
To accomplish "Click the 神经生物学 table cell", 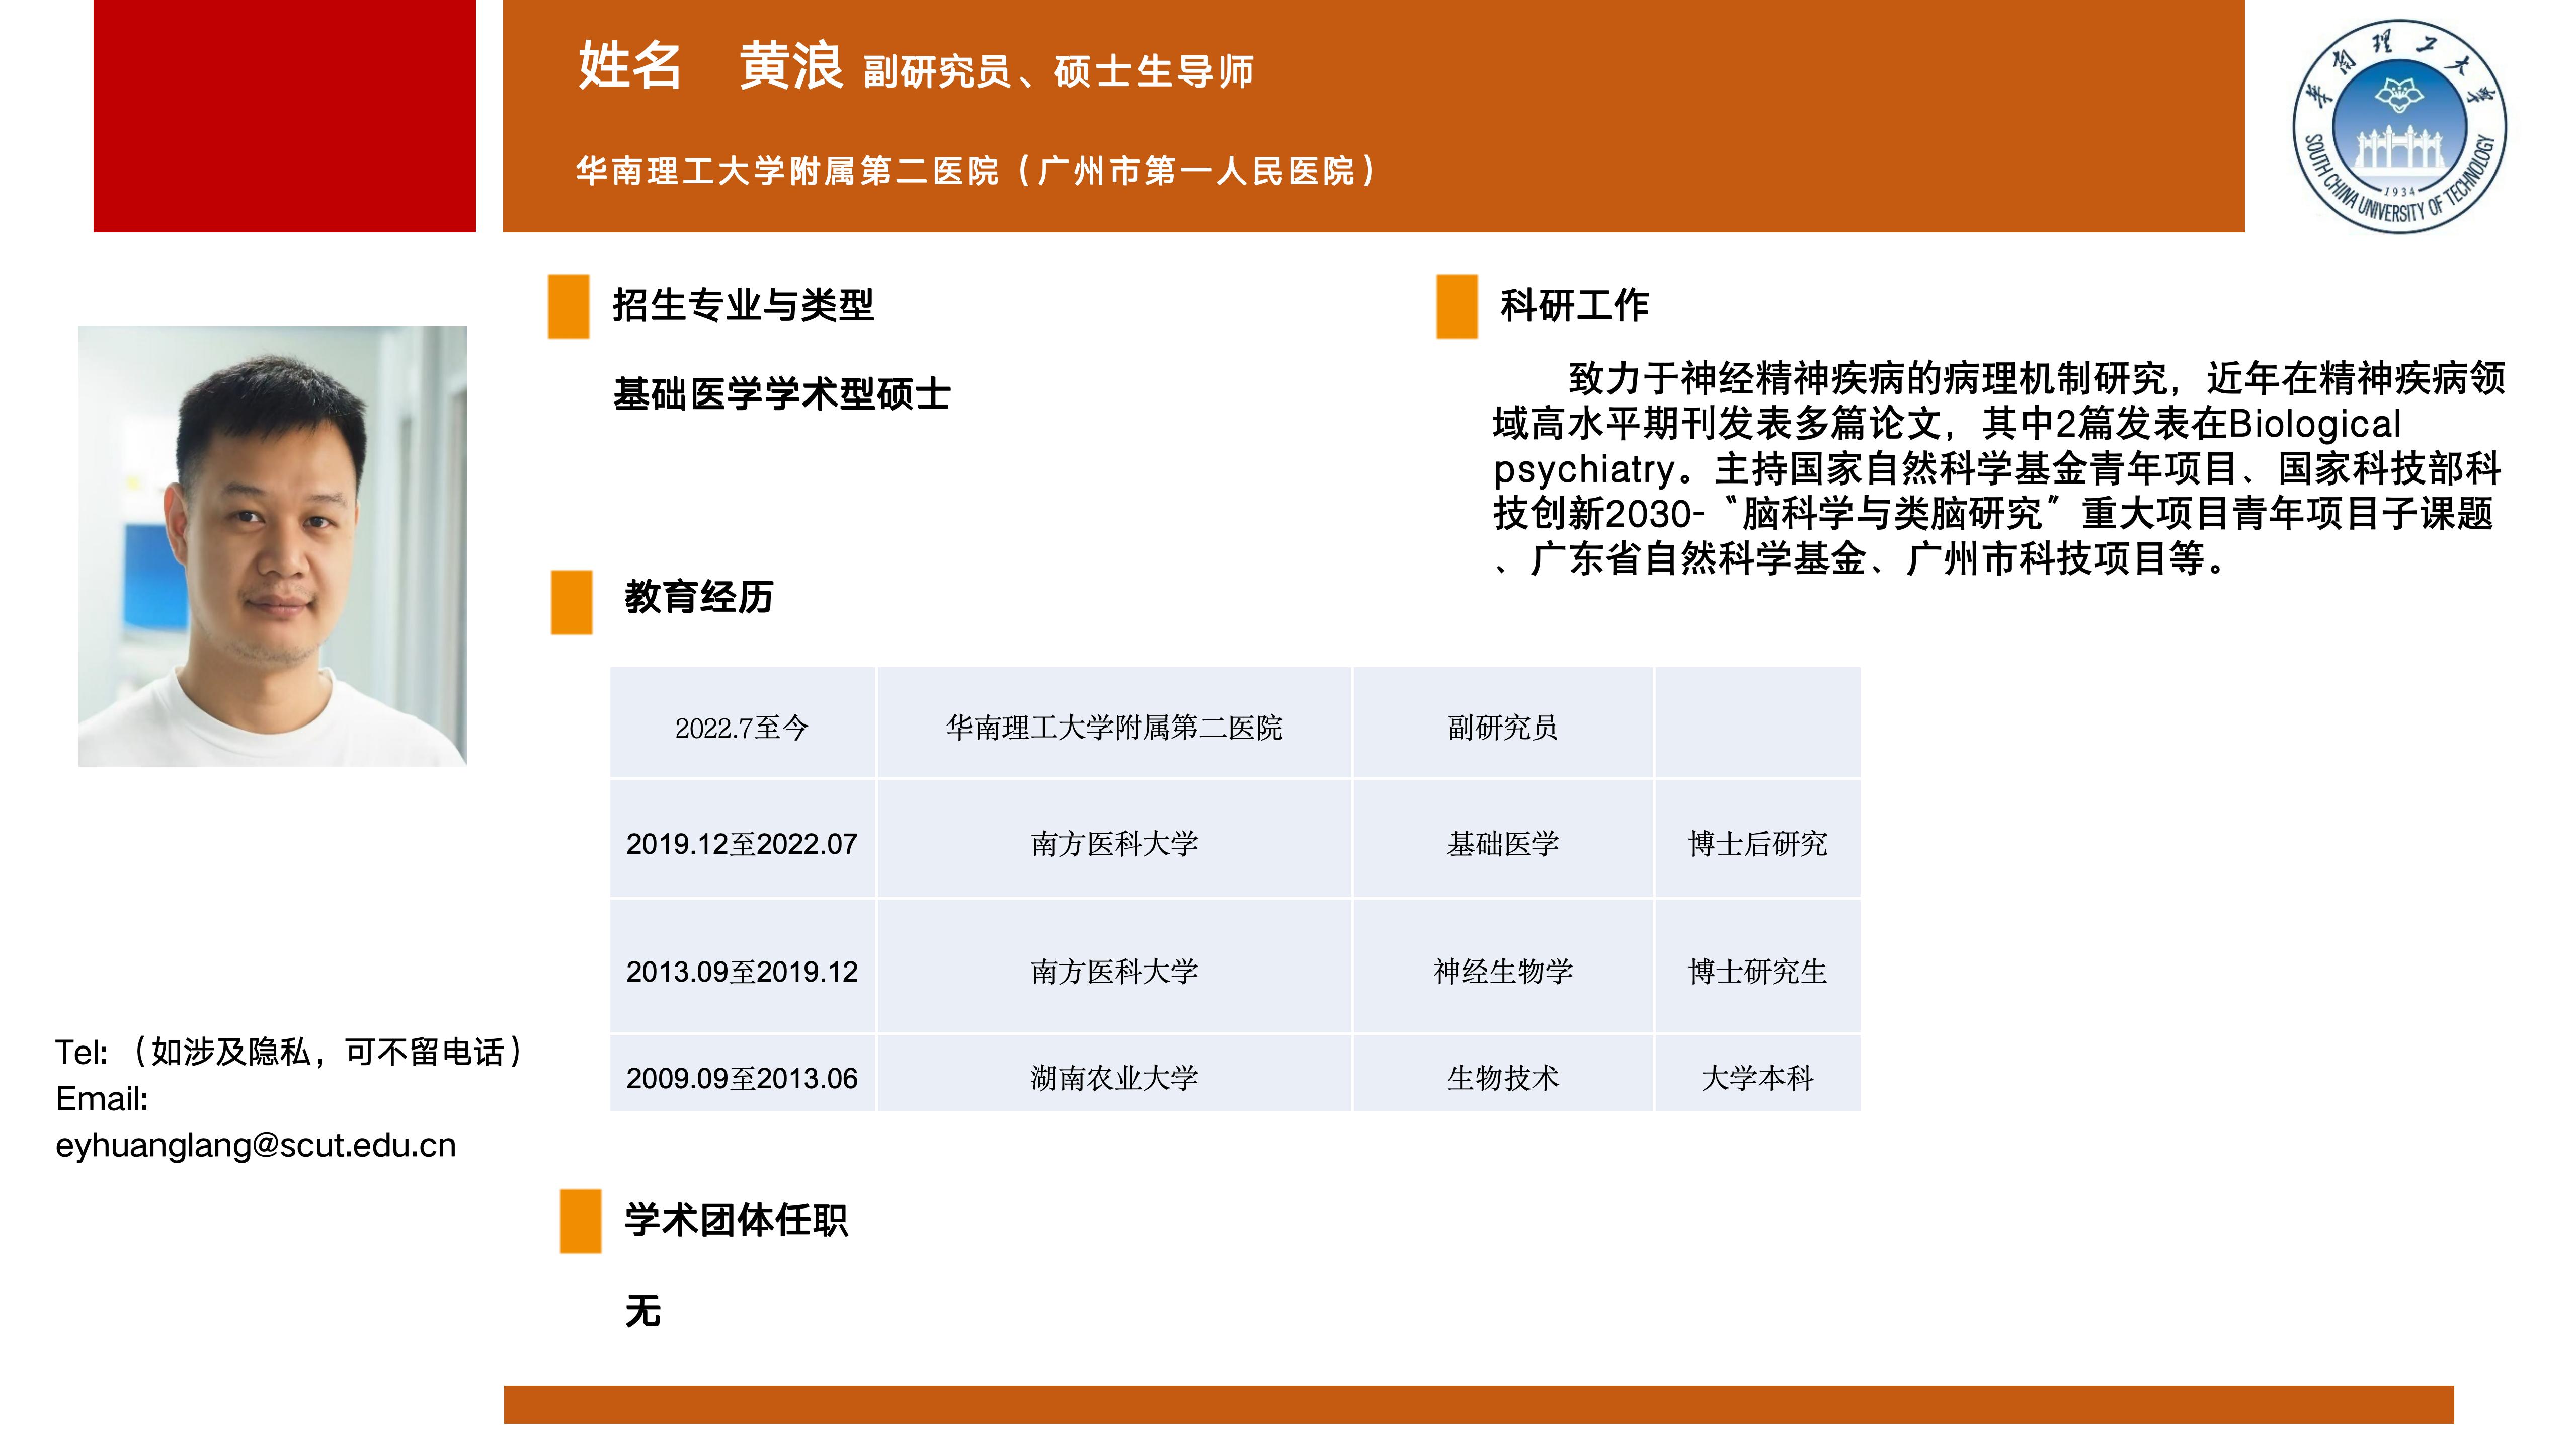I will [1502, 971].
